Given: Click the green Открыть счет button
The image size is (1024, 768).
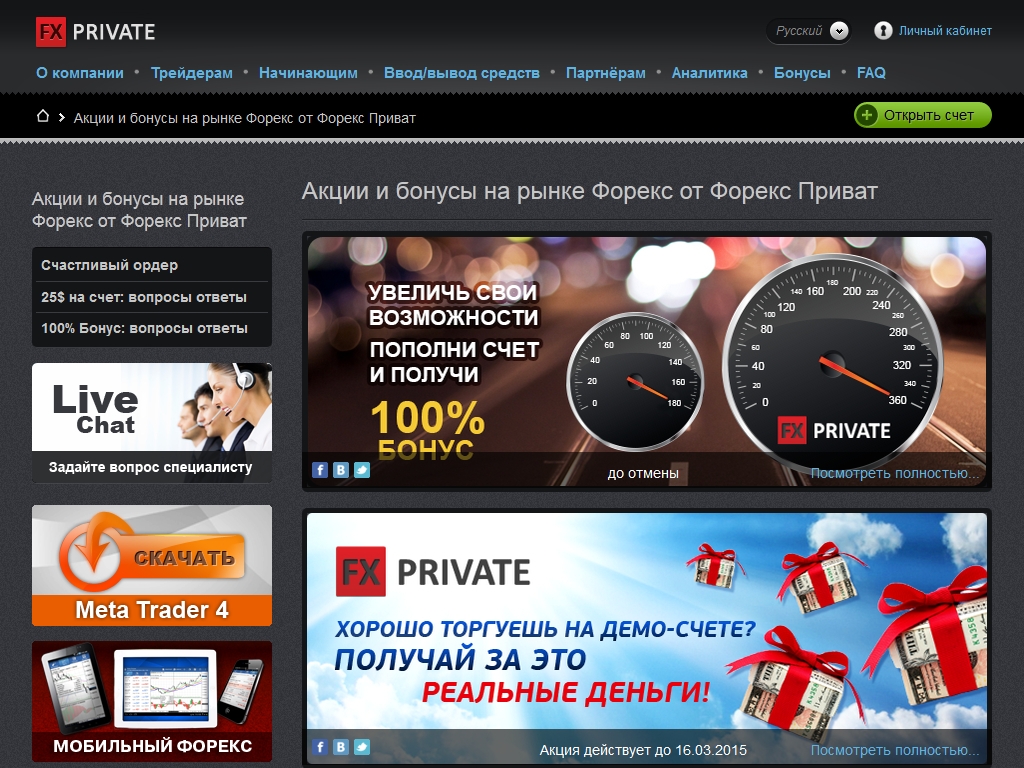Looking at the screenshot, I should tap(922, 115).
